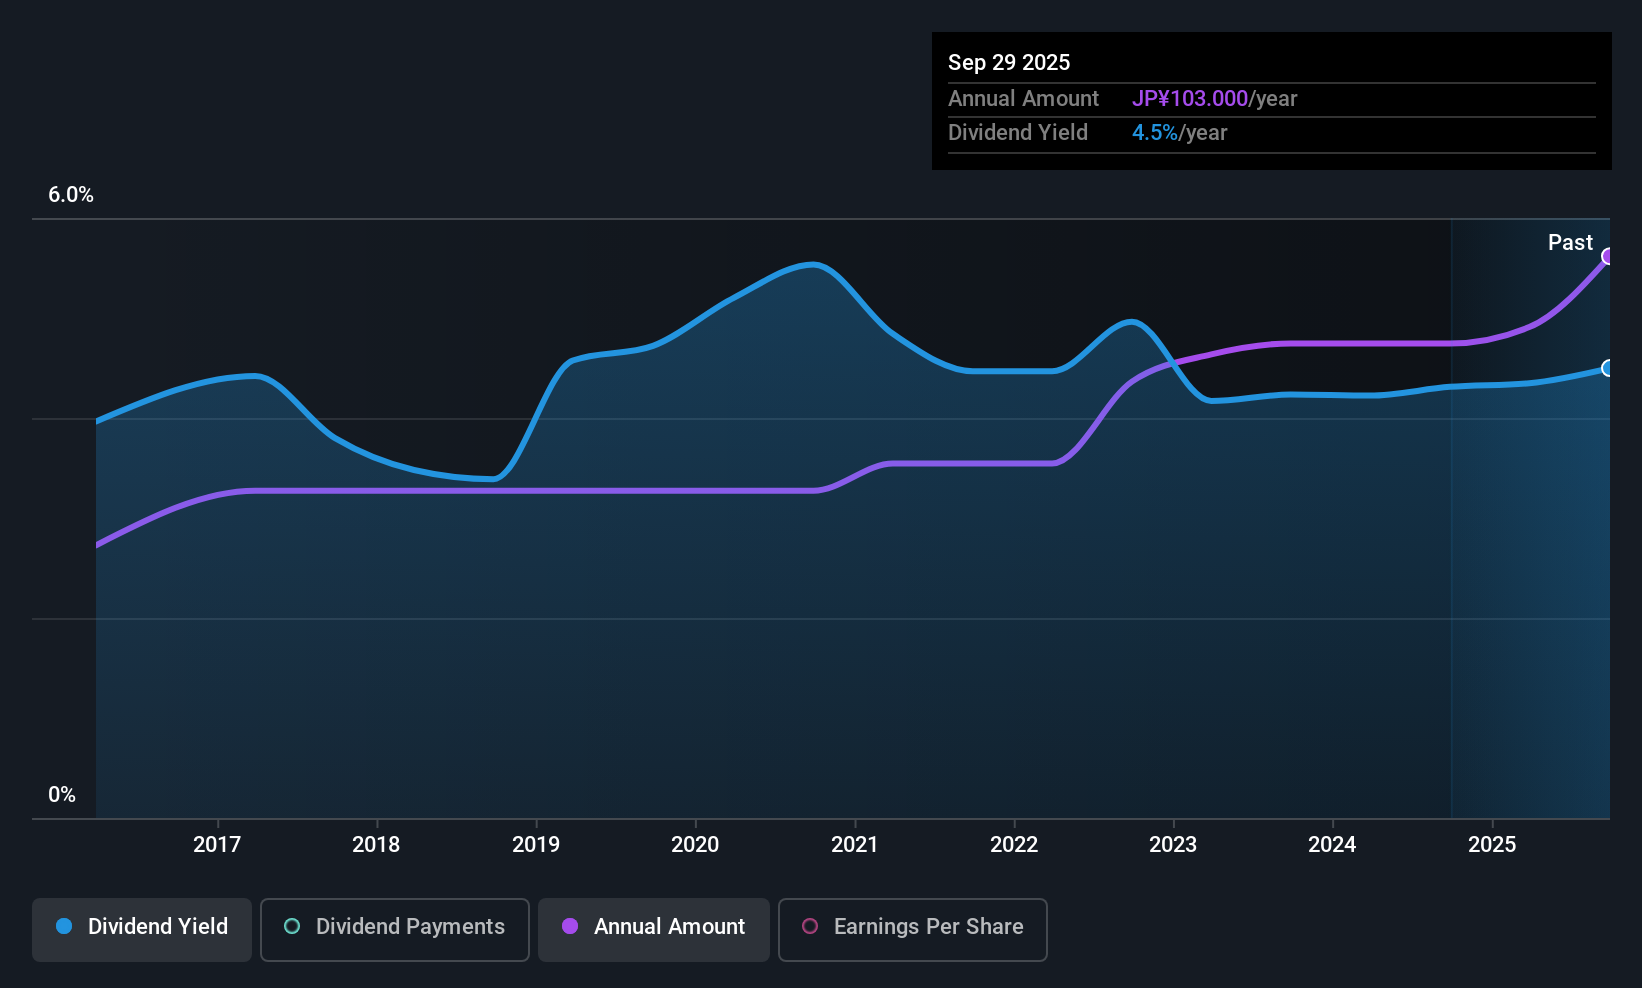Click the "Past" region label
The width and height of the screenshot is (1642, 988).
1570,243
